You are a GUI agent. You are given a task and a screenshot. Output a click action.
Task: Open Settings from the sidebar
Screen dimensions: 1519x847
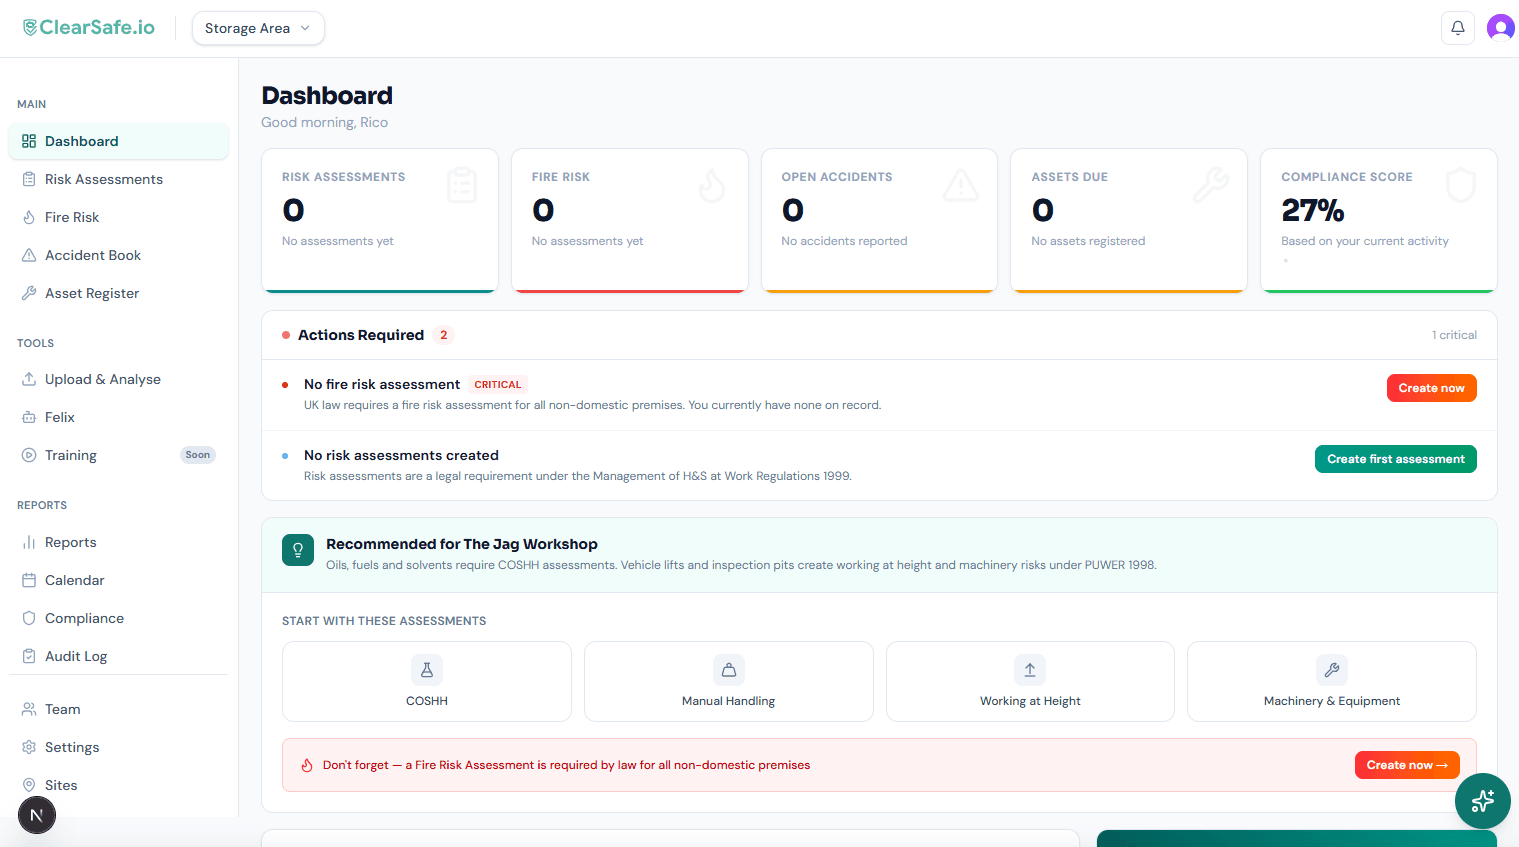tap(72, 747)
